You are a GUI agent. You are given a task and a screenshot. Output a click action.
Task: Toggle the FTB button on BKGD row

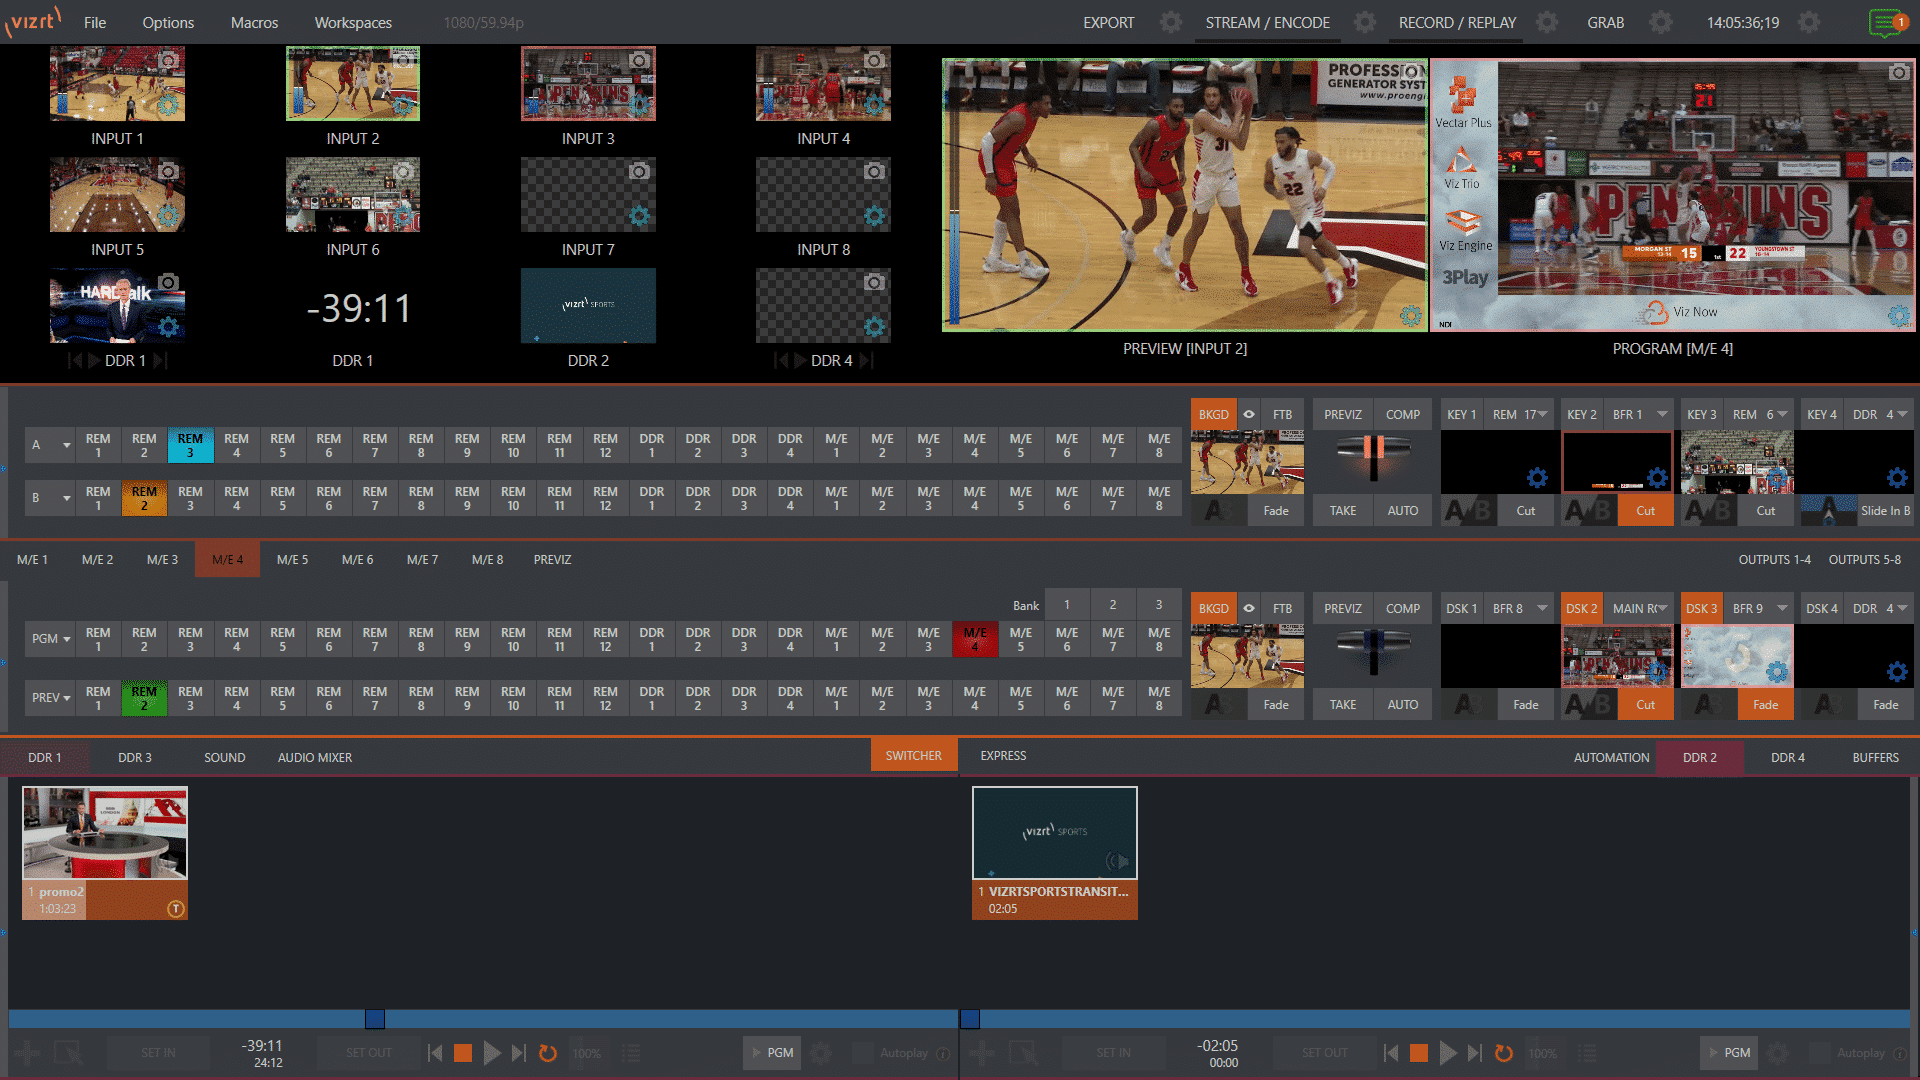(1280, 414)
